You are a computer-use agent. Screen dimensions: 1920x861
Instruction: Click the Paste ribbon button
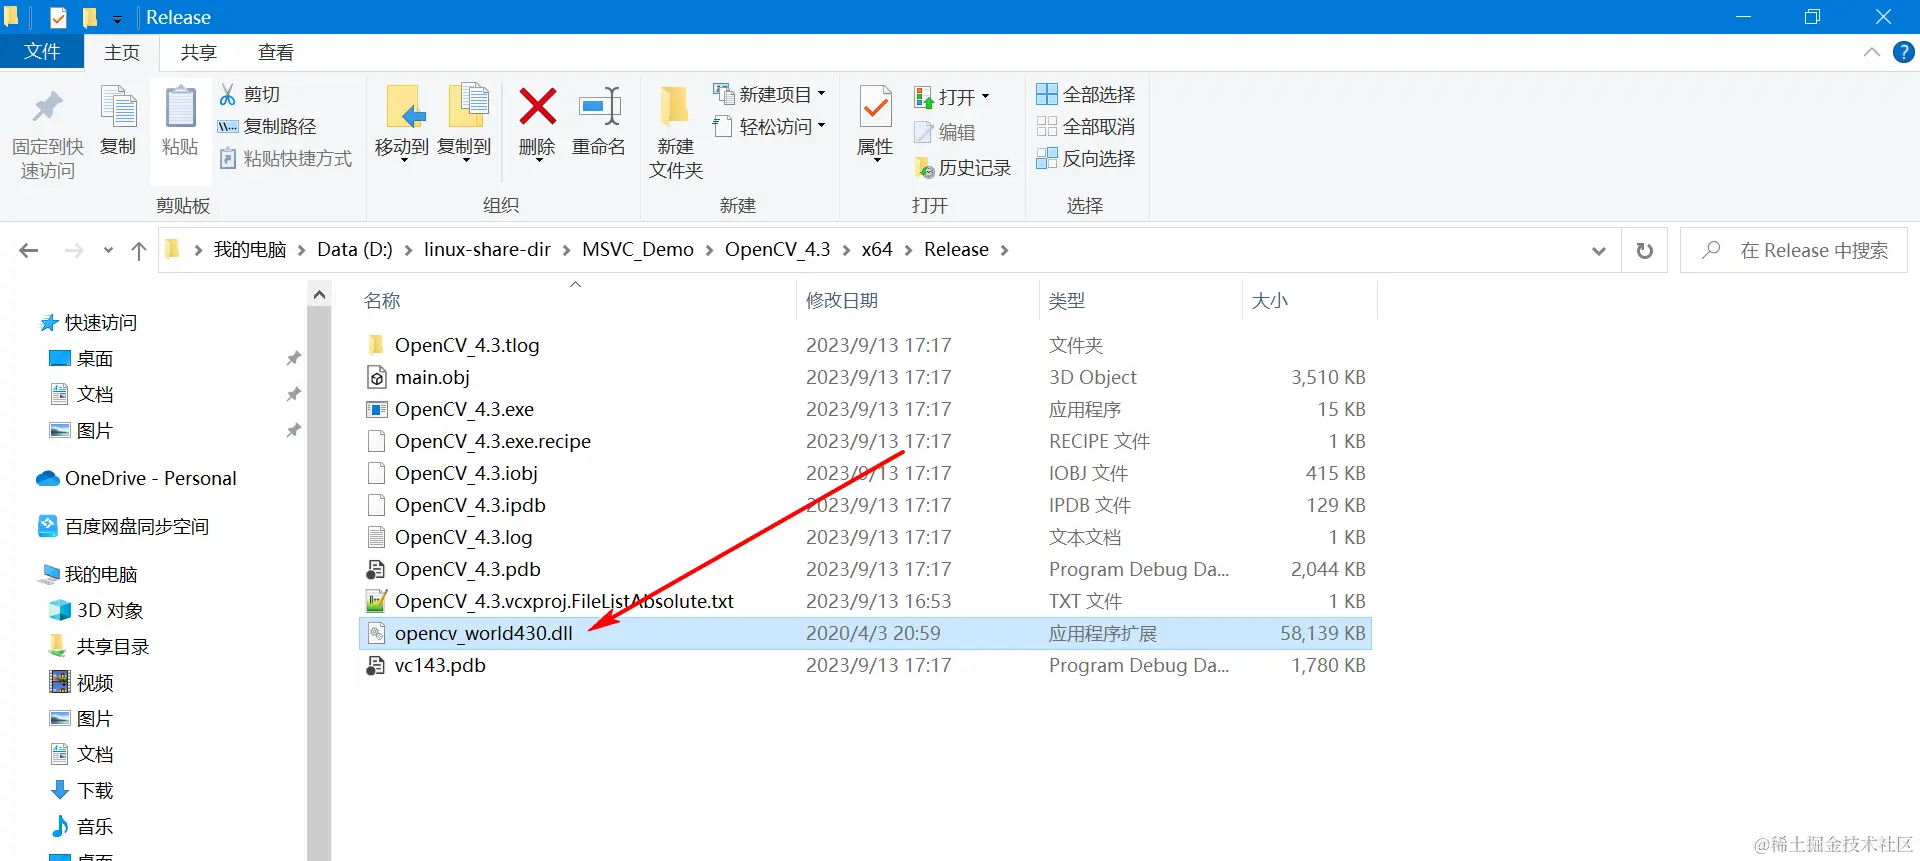[x=180, y=122]
